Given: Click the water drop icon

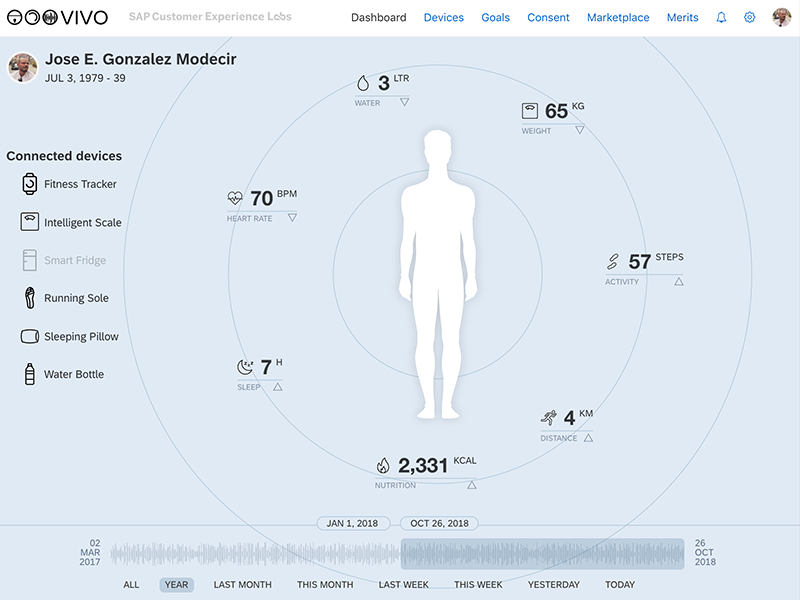Looking at the screenshot, I should pos(363,83).
